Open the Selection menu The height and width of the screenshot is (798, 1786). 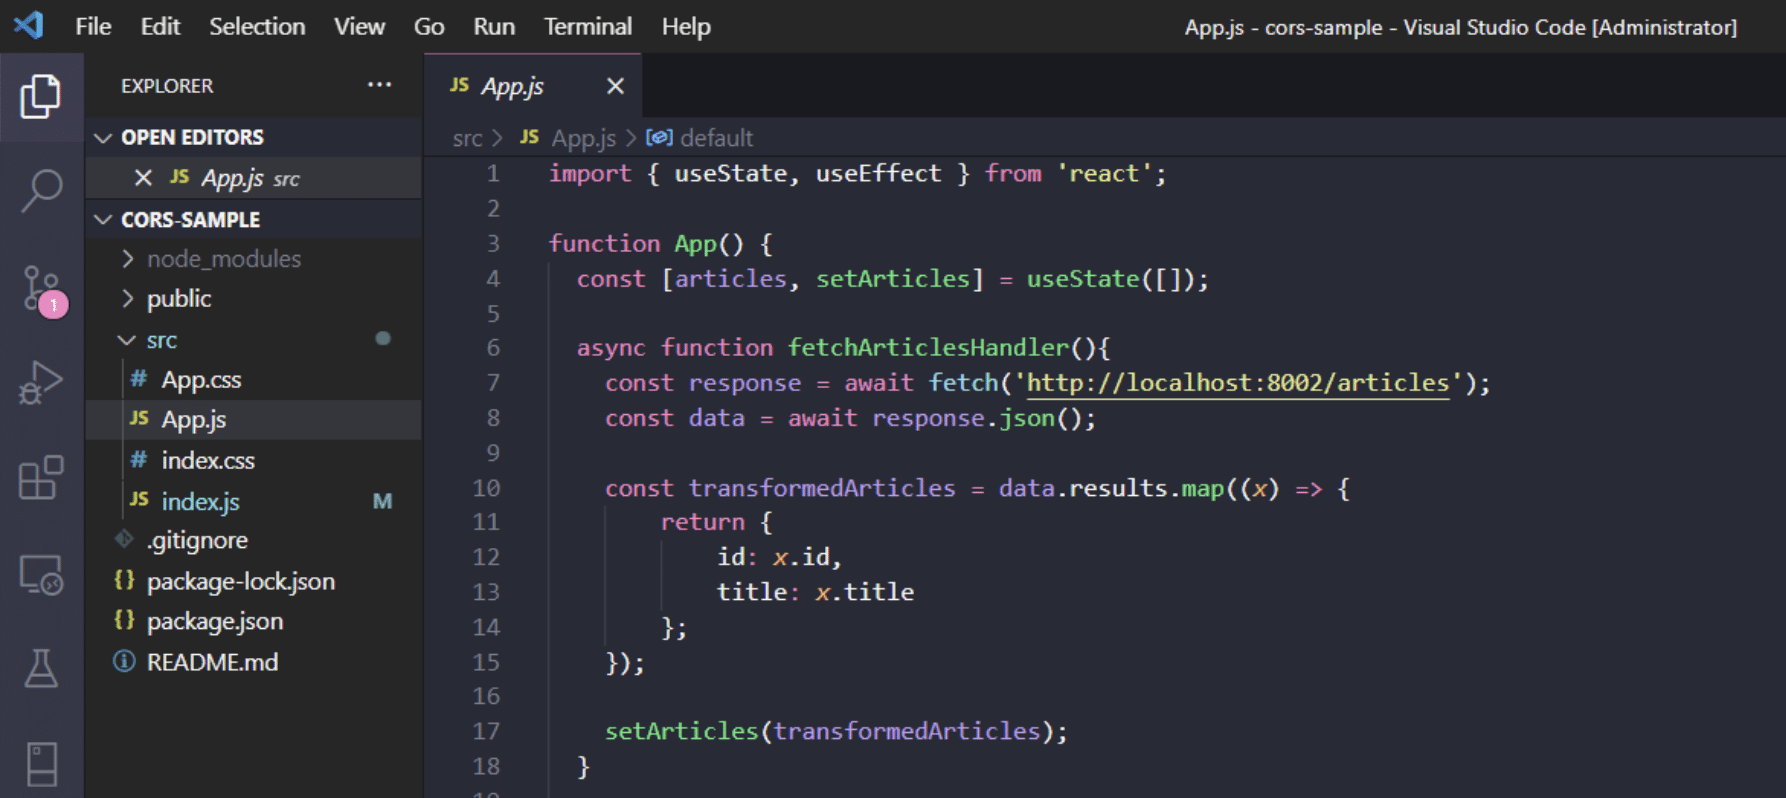click(257, 26)
